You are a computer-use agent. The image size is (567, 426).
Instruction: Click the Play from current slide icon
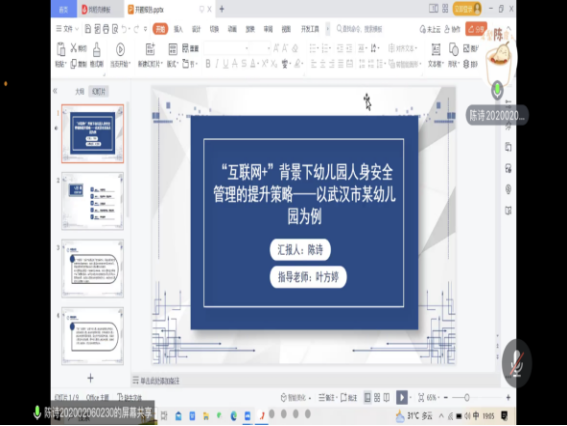tap(120, 50)
